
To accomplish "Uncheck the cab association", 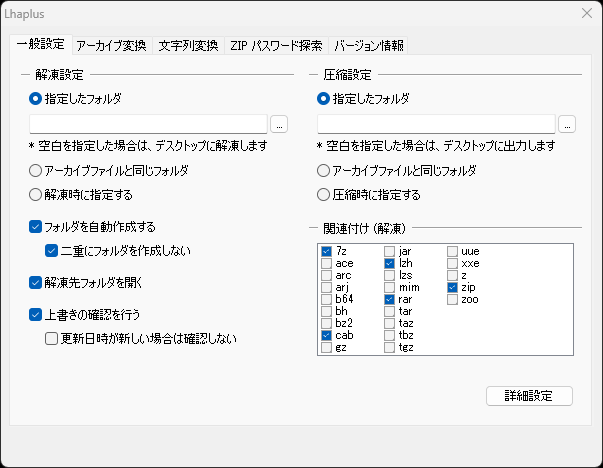I will click(x=326, y=335).
